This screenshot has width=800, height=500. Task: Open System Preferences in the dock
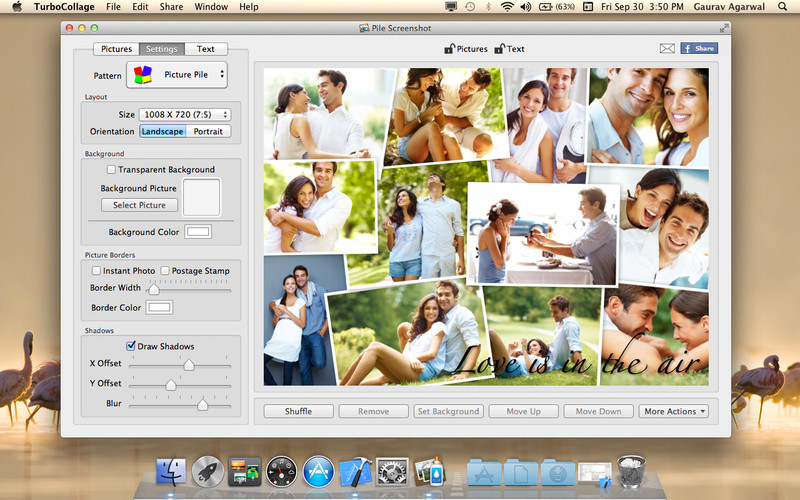(392, 471)
